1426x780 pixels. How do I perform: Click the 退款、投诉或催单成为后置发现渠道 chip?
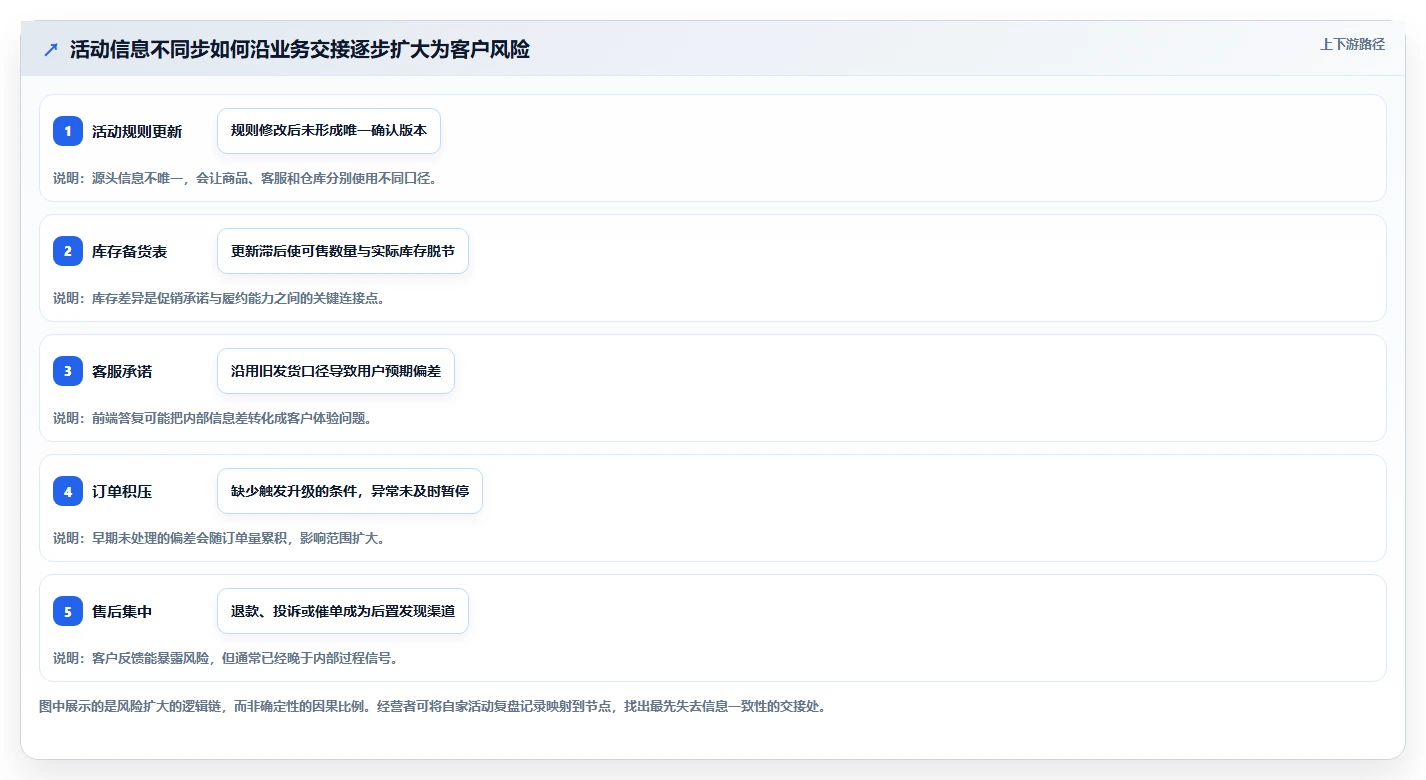click(x=343, y=611)
